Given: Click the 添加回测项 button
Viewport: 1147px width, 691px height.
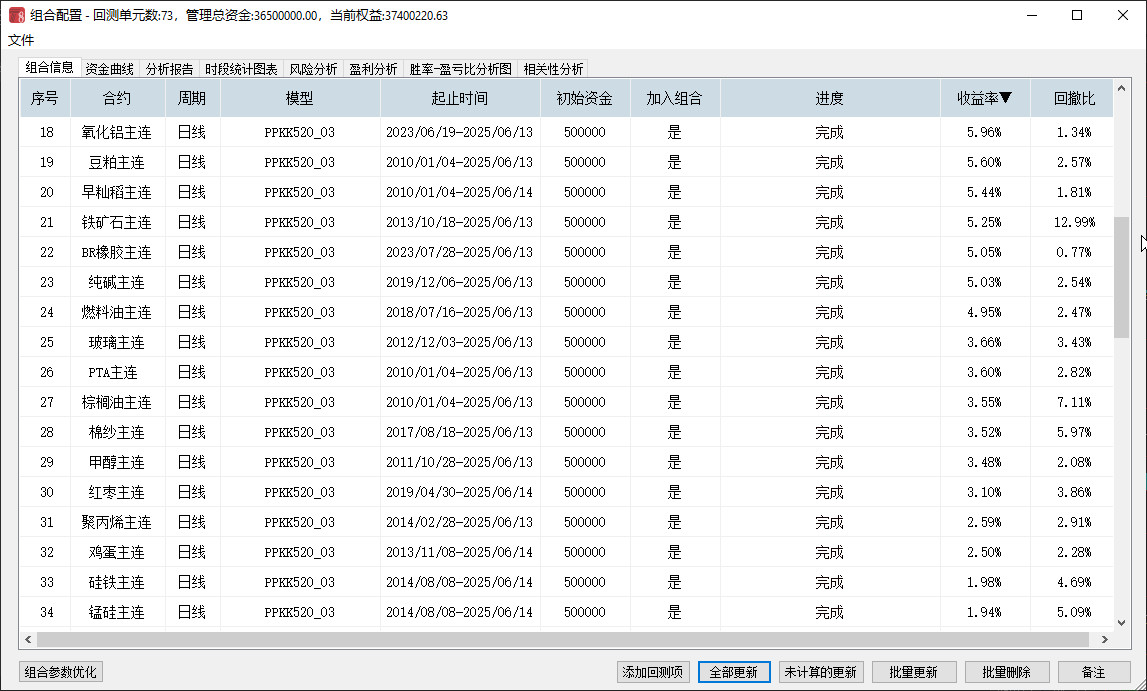Looking at the screenshot, I should click(653, 672).
